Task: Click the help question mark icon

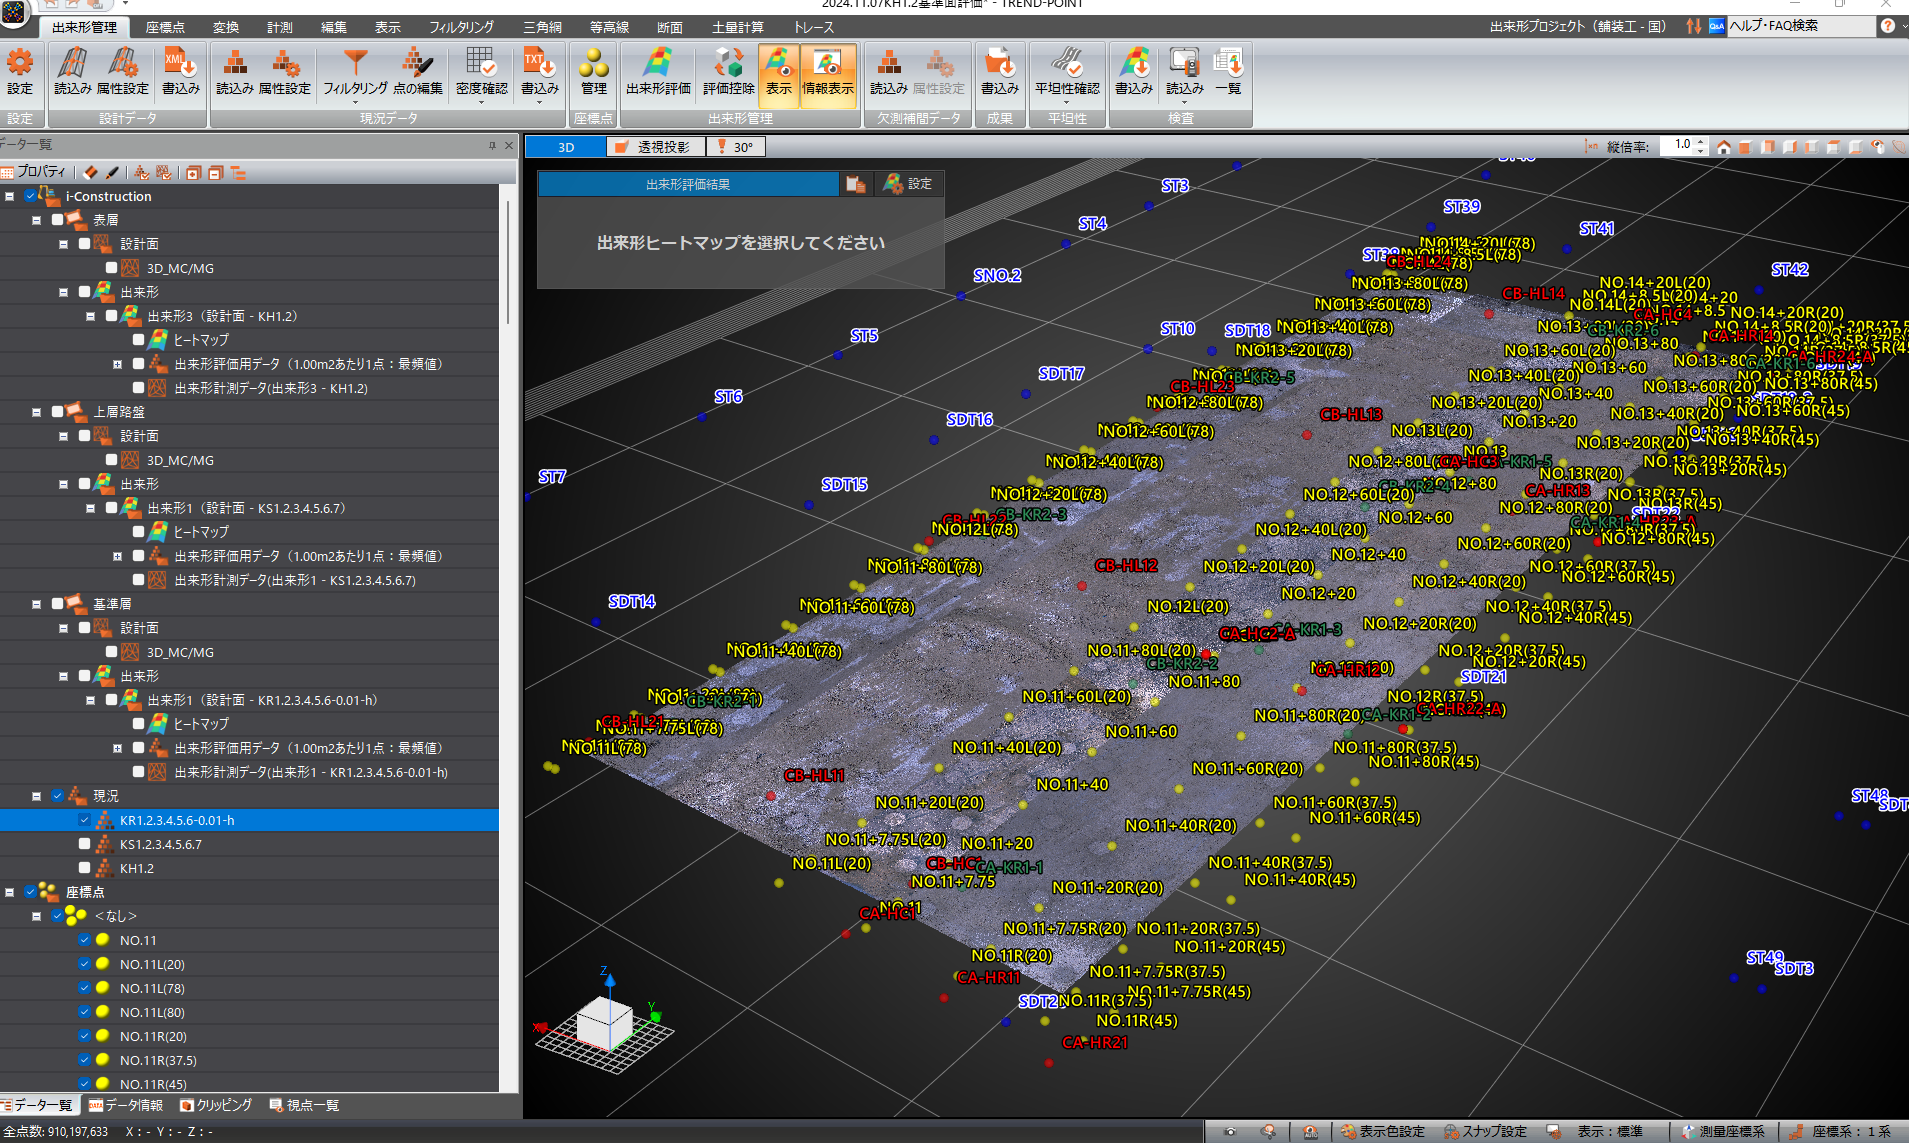Action: click(x=1887, y=26)
